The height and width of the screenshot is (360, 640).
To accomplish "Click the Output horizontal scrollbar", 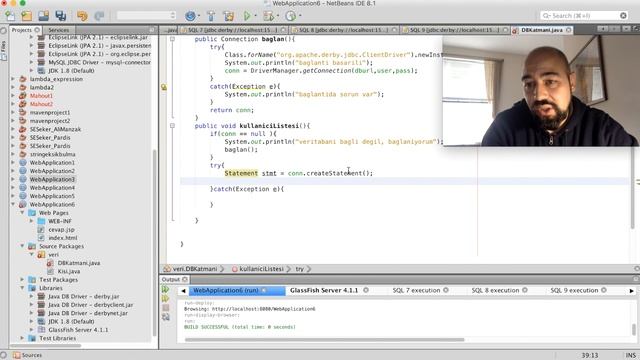I will 324,339.
